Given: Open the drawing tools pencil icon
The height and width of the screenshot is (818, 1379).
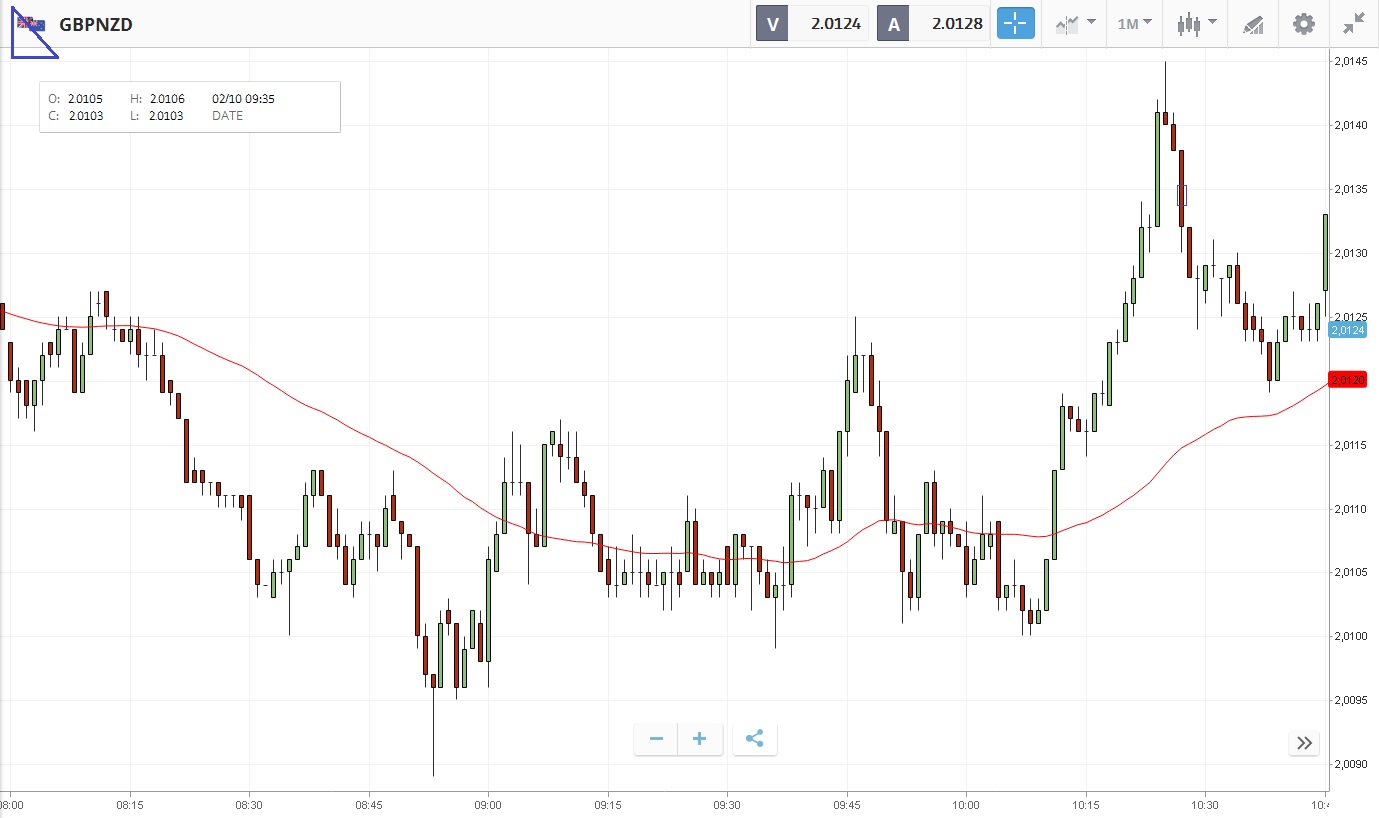Looking at the screenshot, I should coord(1253,23).
